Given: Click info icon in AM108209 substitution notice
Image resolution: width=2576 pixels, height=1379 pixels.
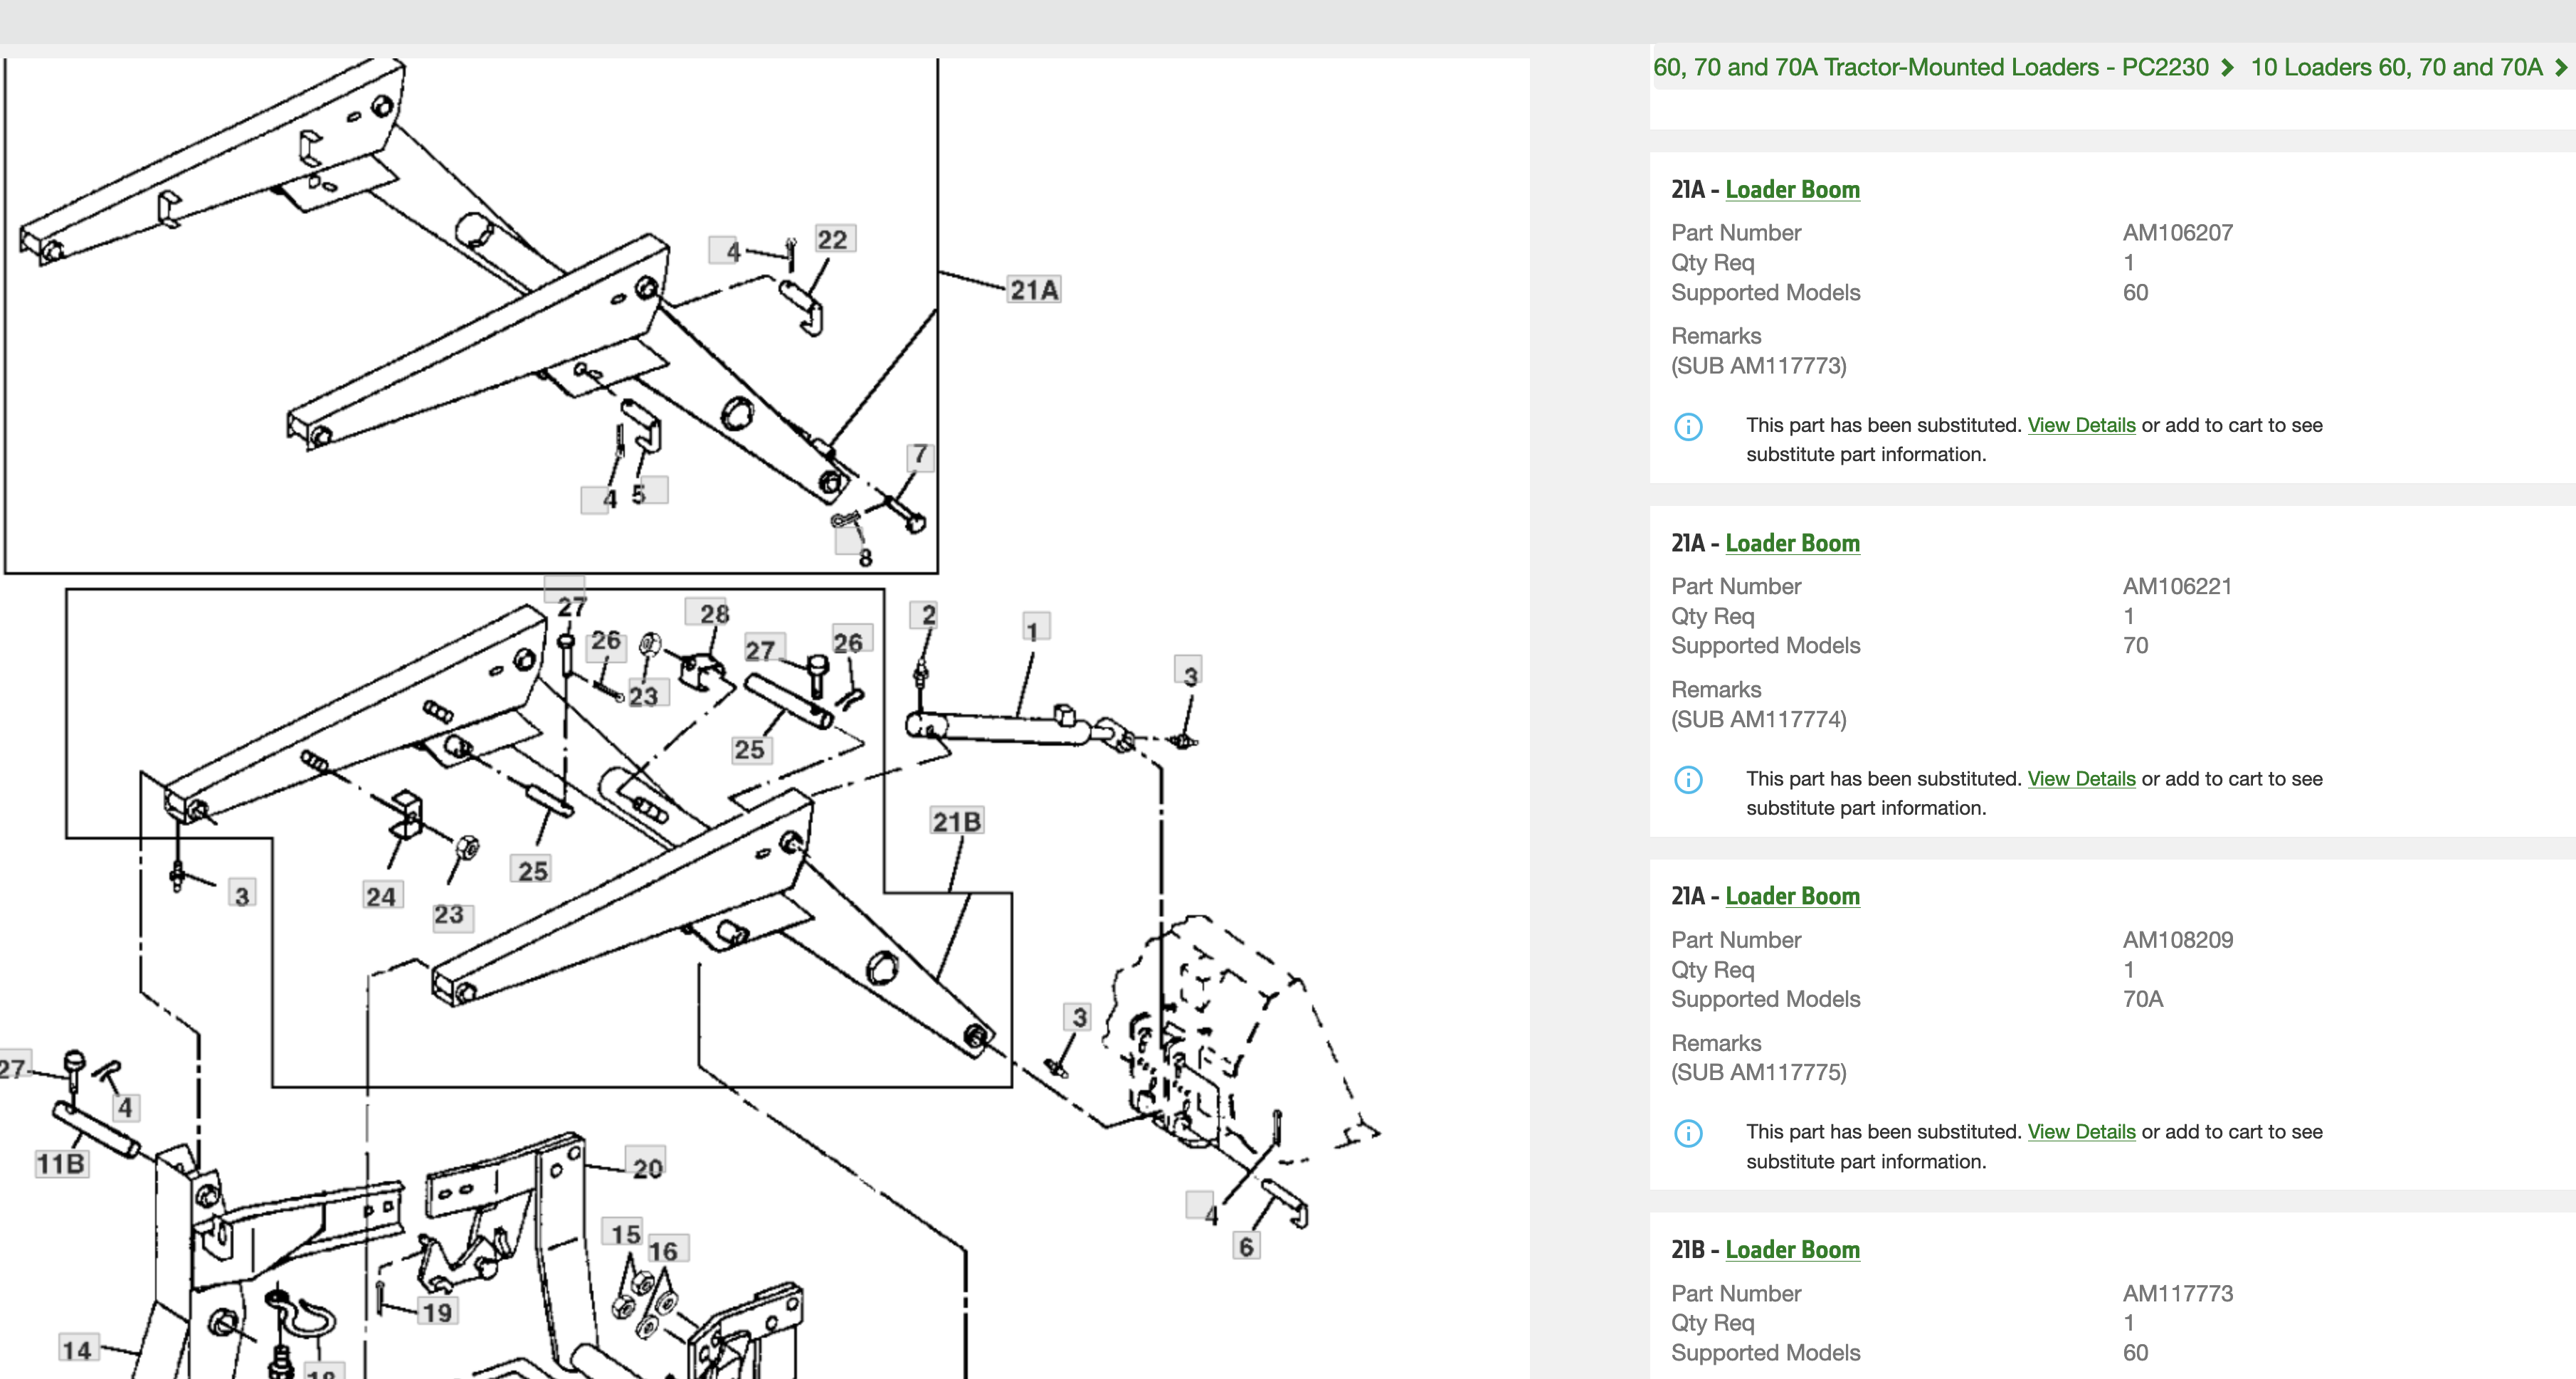Looking at the screenshot, I should click(x=1688, y=1133).
